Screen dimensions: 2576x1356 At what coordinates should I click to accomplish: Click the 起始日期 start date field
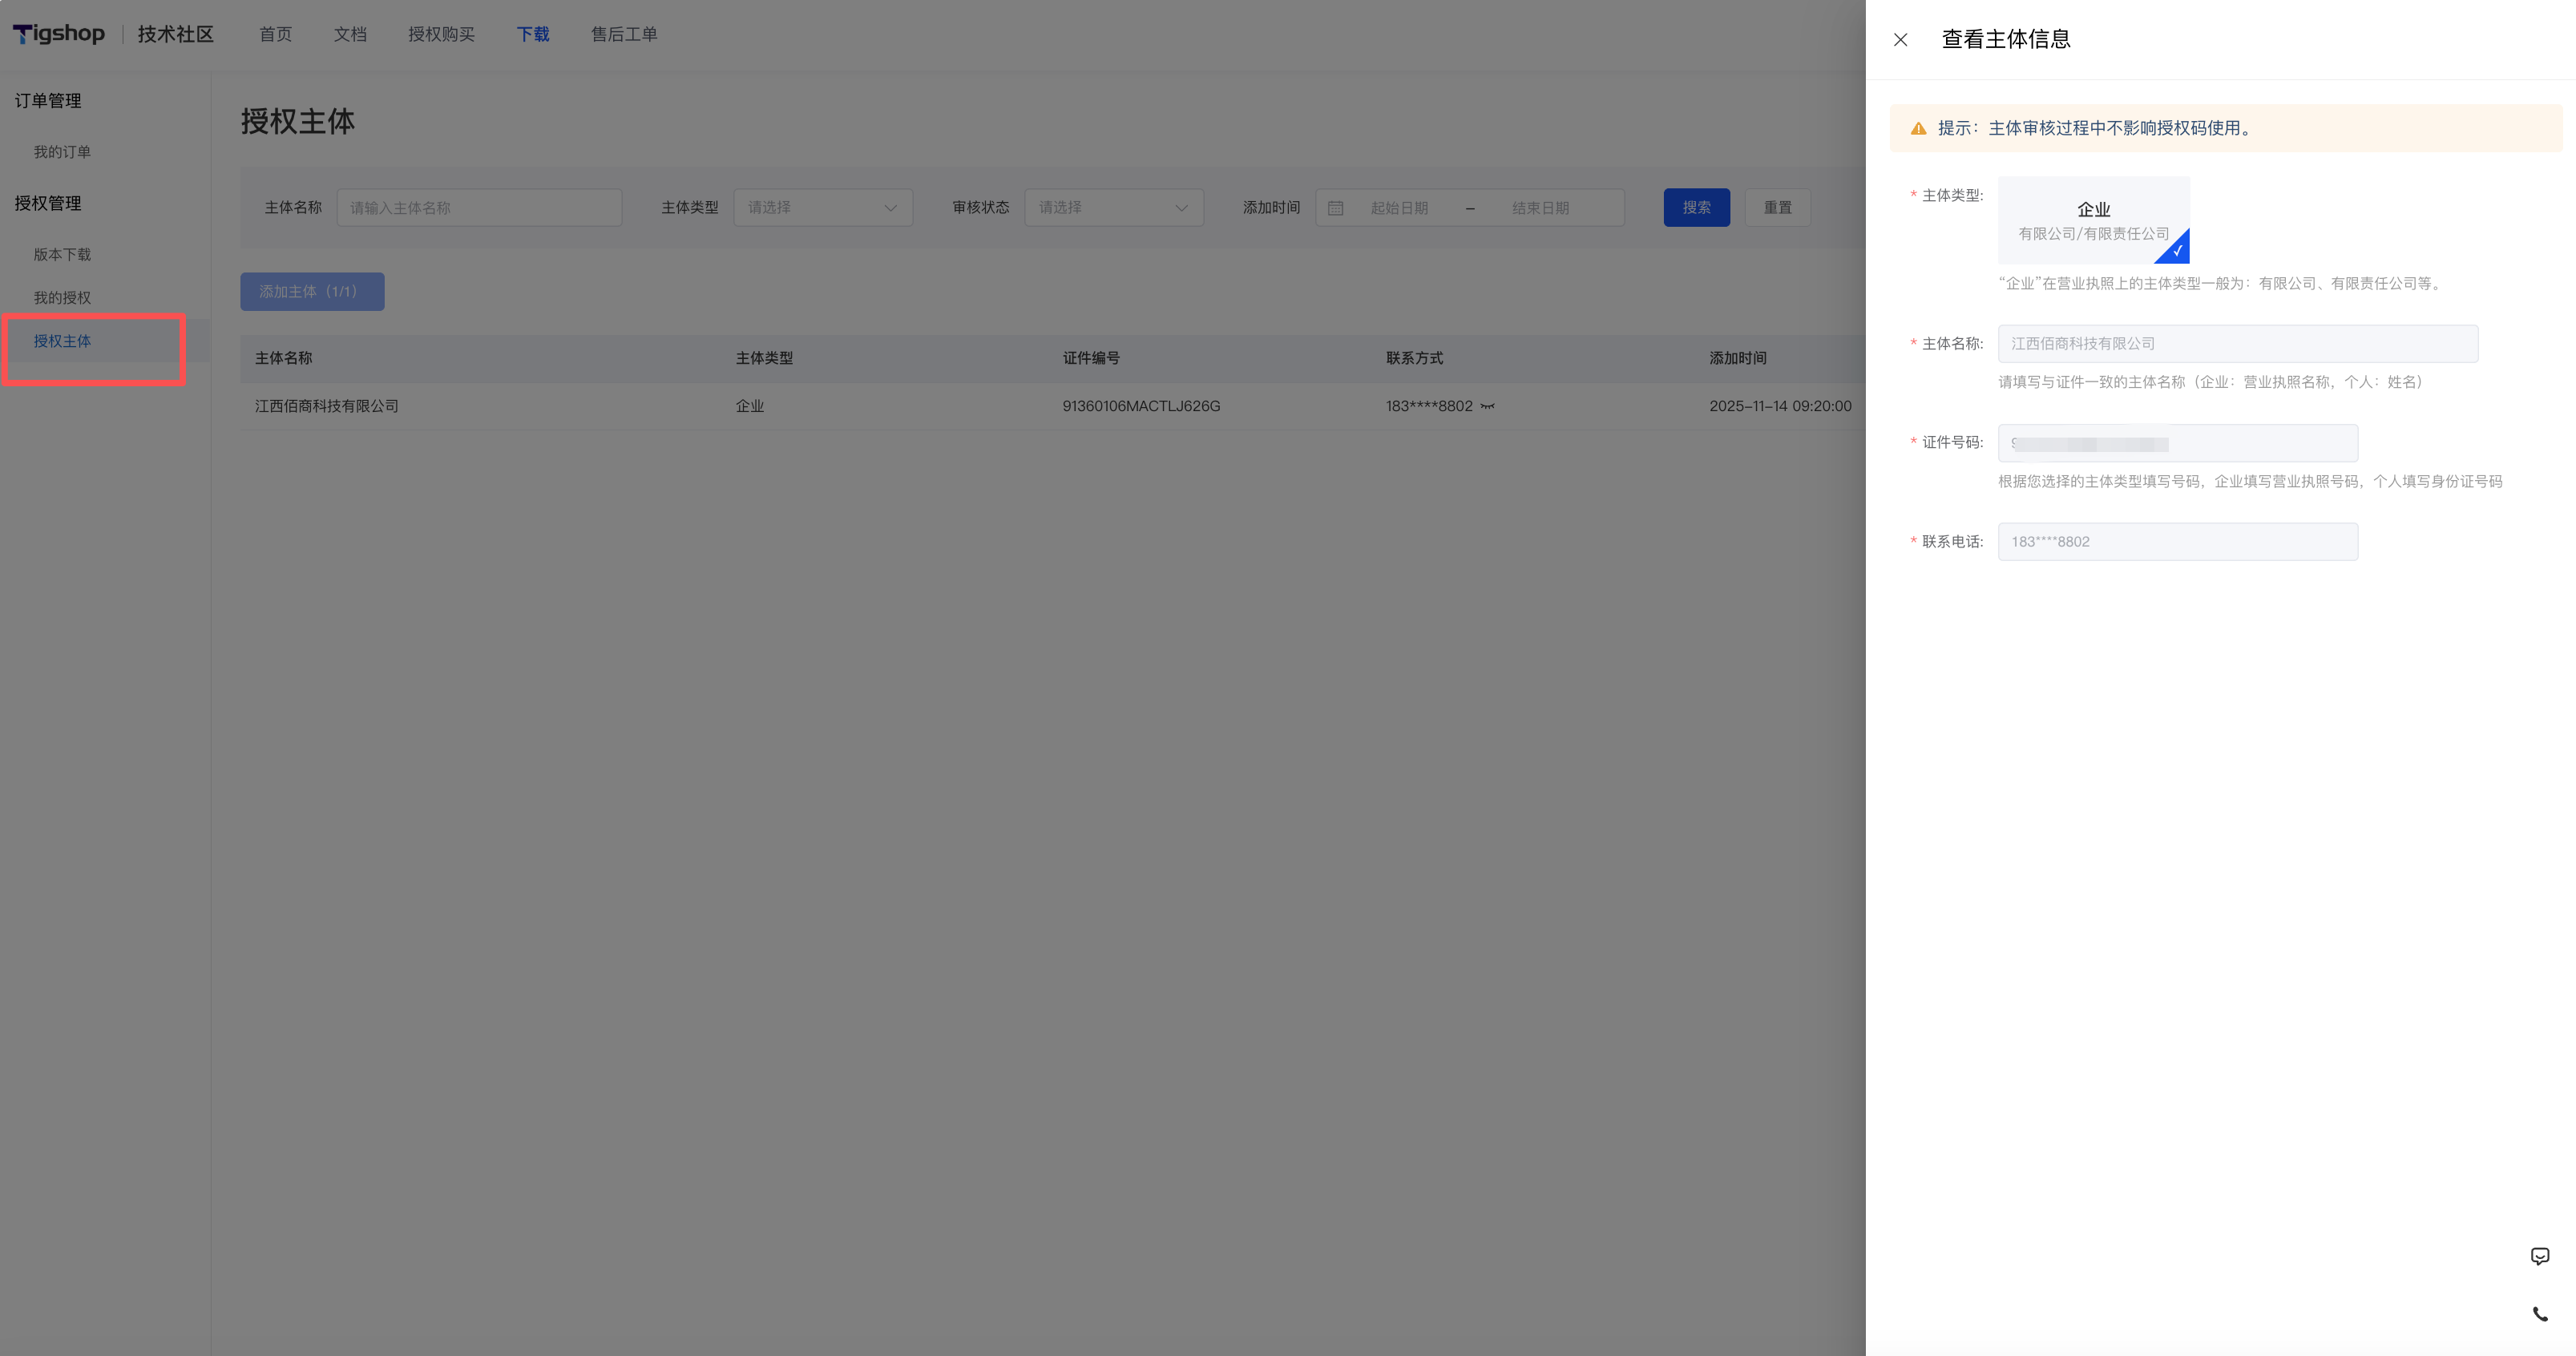click(x=1399, y=208)
